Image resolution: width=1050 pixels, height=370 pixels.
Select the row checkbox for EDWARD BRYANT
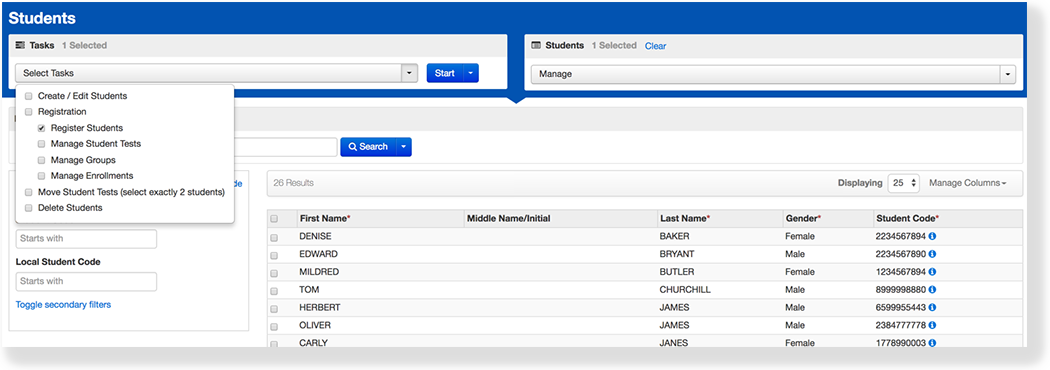(x=274, y=255)
